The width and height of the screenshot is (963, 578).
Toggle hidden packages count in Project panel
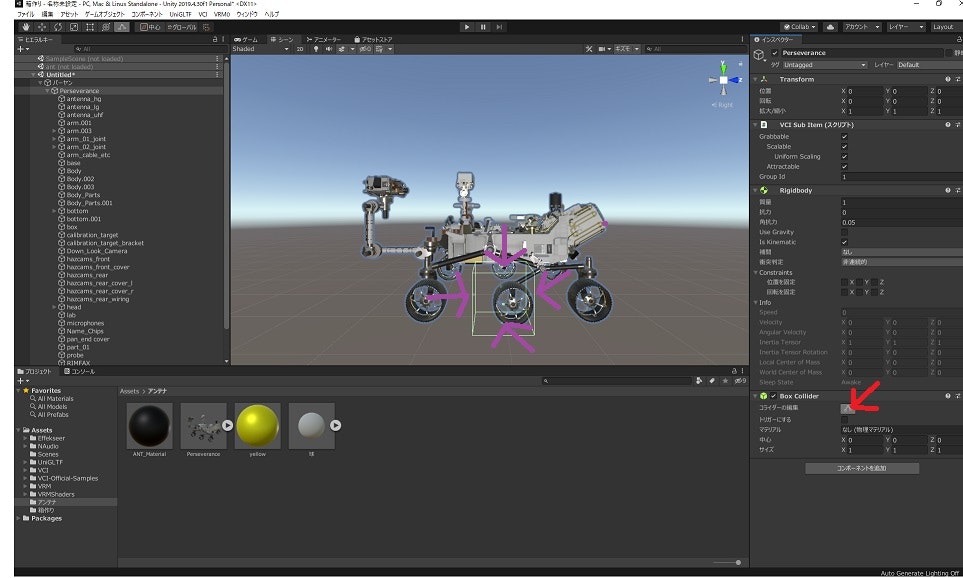[x=740, y=381]
